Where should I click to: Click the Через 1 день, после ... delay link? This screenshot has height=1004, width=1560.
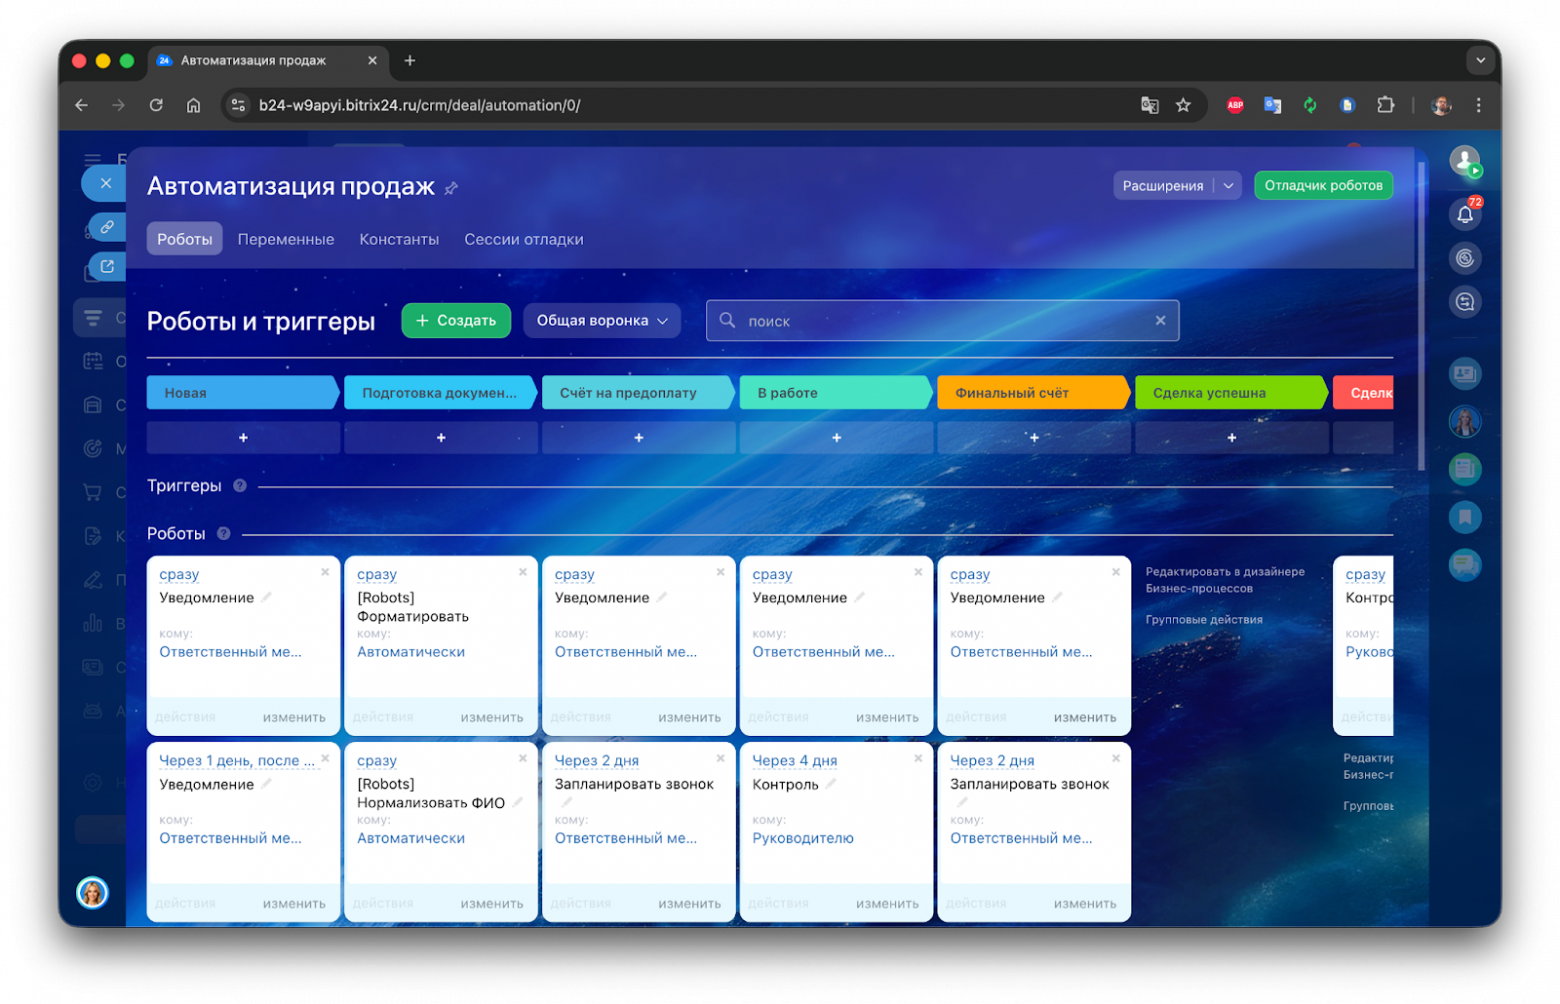(237, 761)
